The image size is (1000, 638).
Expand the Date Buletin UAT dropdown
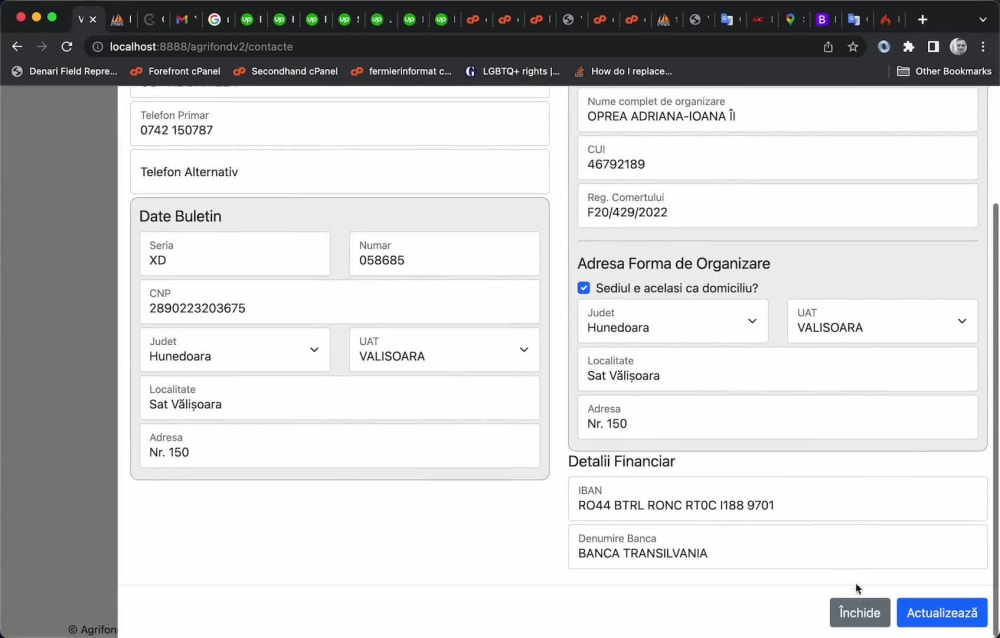pos(445,350)
